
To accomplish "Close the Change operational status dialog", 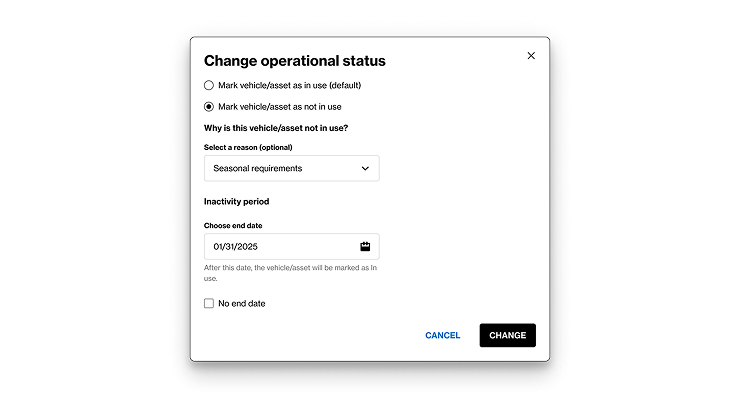I will click(531, 56).
